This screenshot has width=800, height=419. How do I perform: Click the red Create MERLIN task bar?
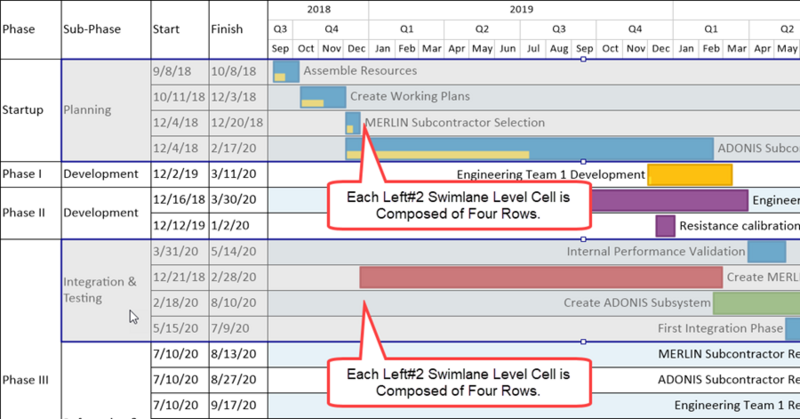point(541,277)
